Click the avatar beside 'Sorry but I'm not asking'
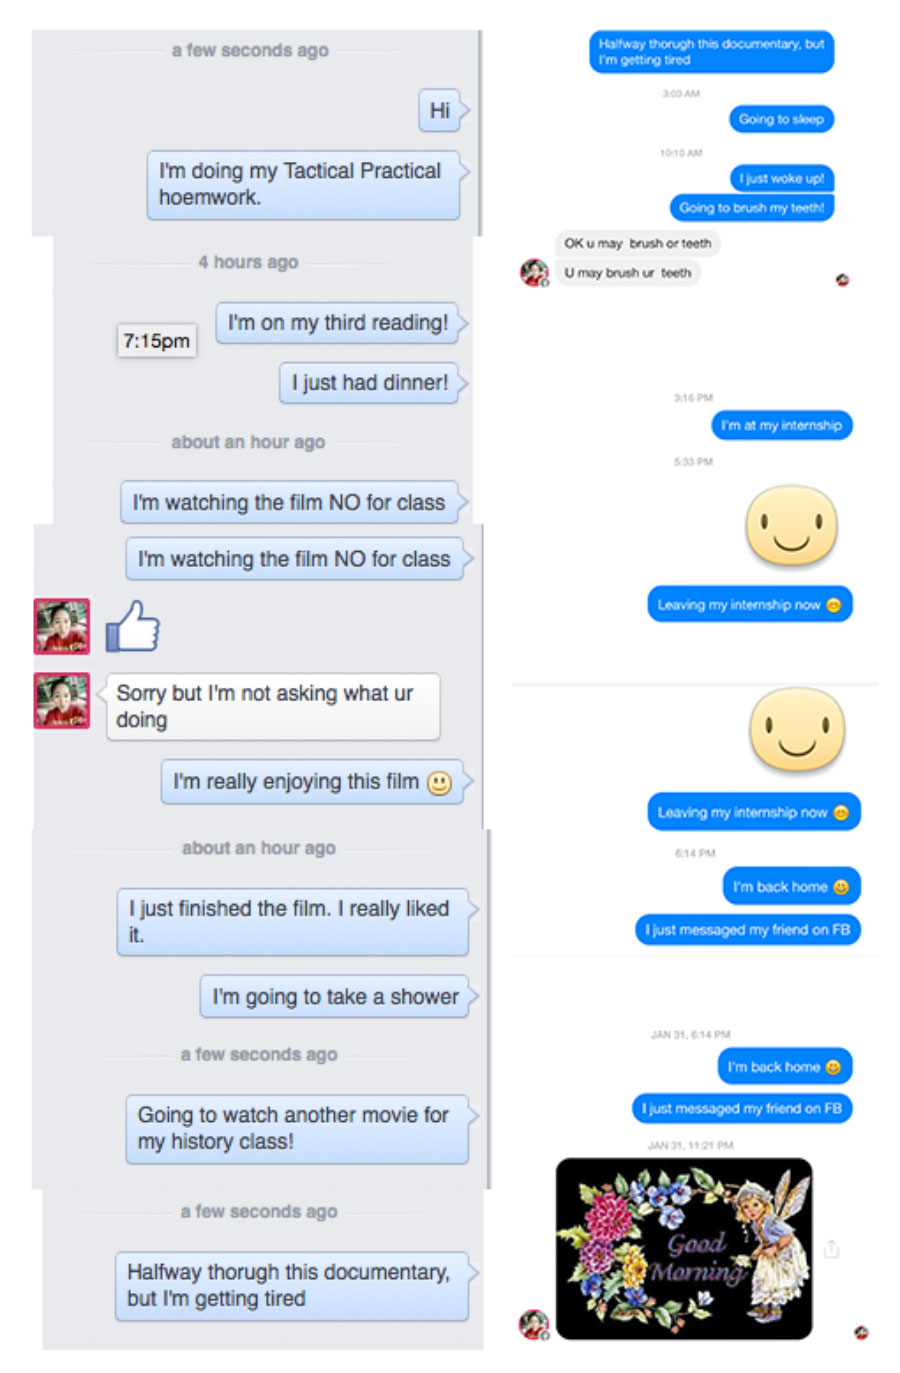 point(62,700)
